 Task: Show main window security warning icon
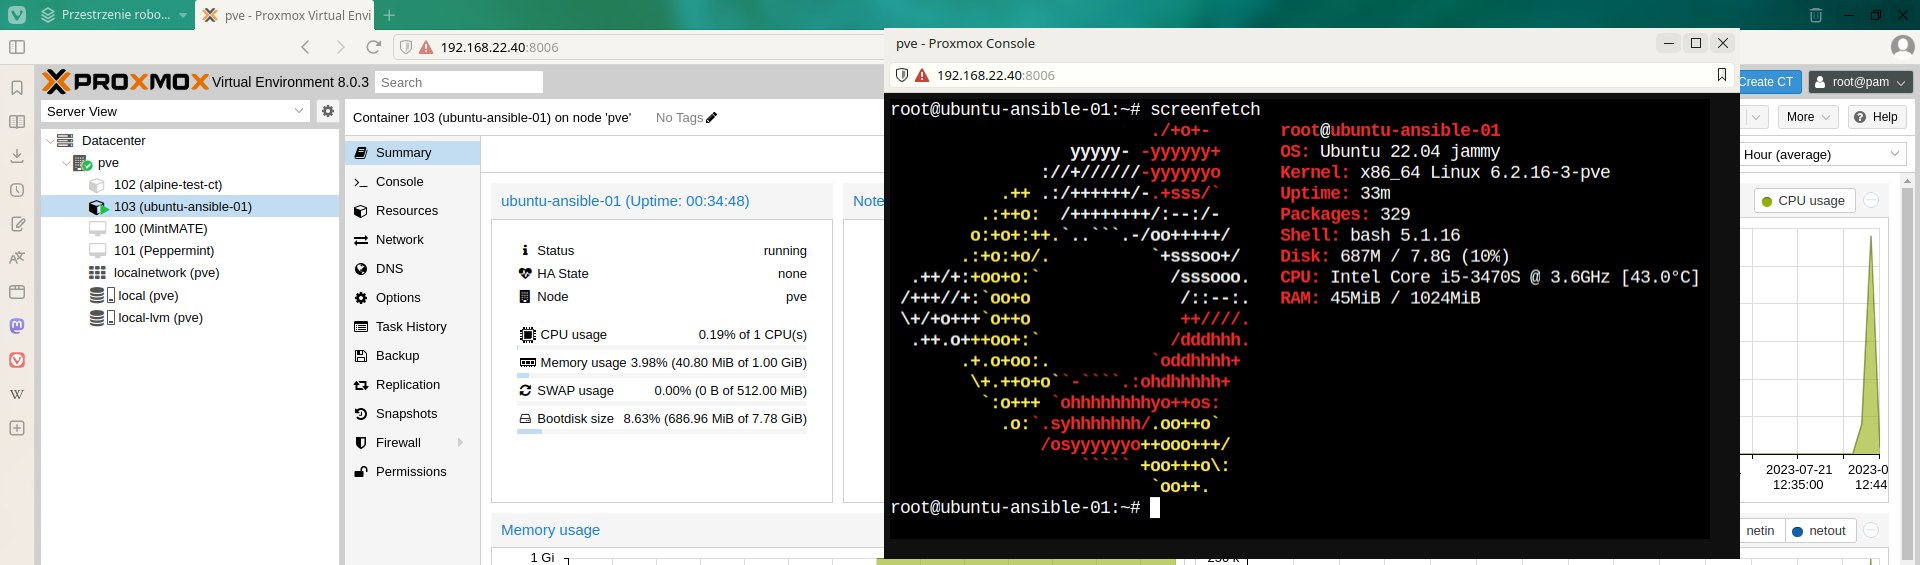pyautogui.click(x=426, y=47)
